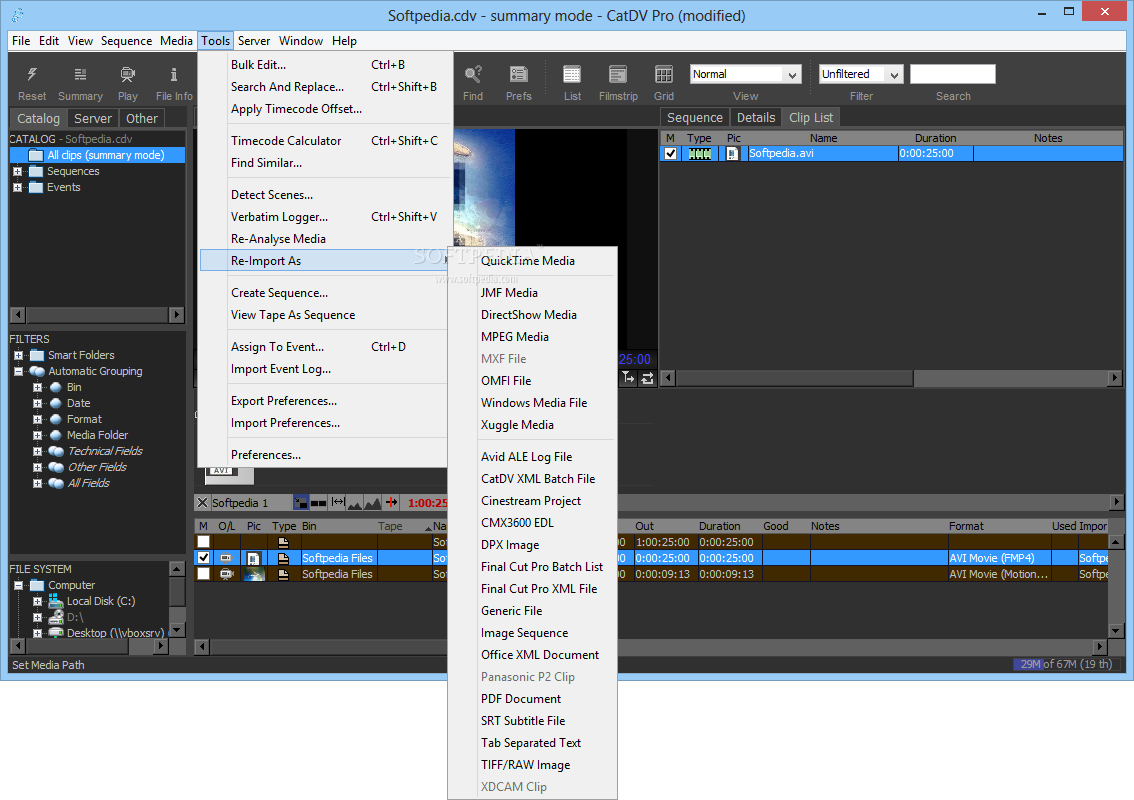
Task: Open the File menu
Action: 21,41
